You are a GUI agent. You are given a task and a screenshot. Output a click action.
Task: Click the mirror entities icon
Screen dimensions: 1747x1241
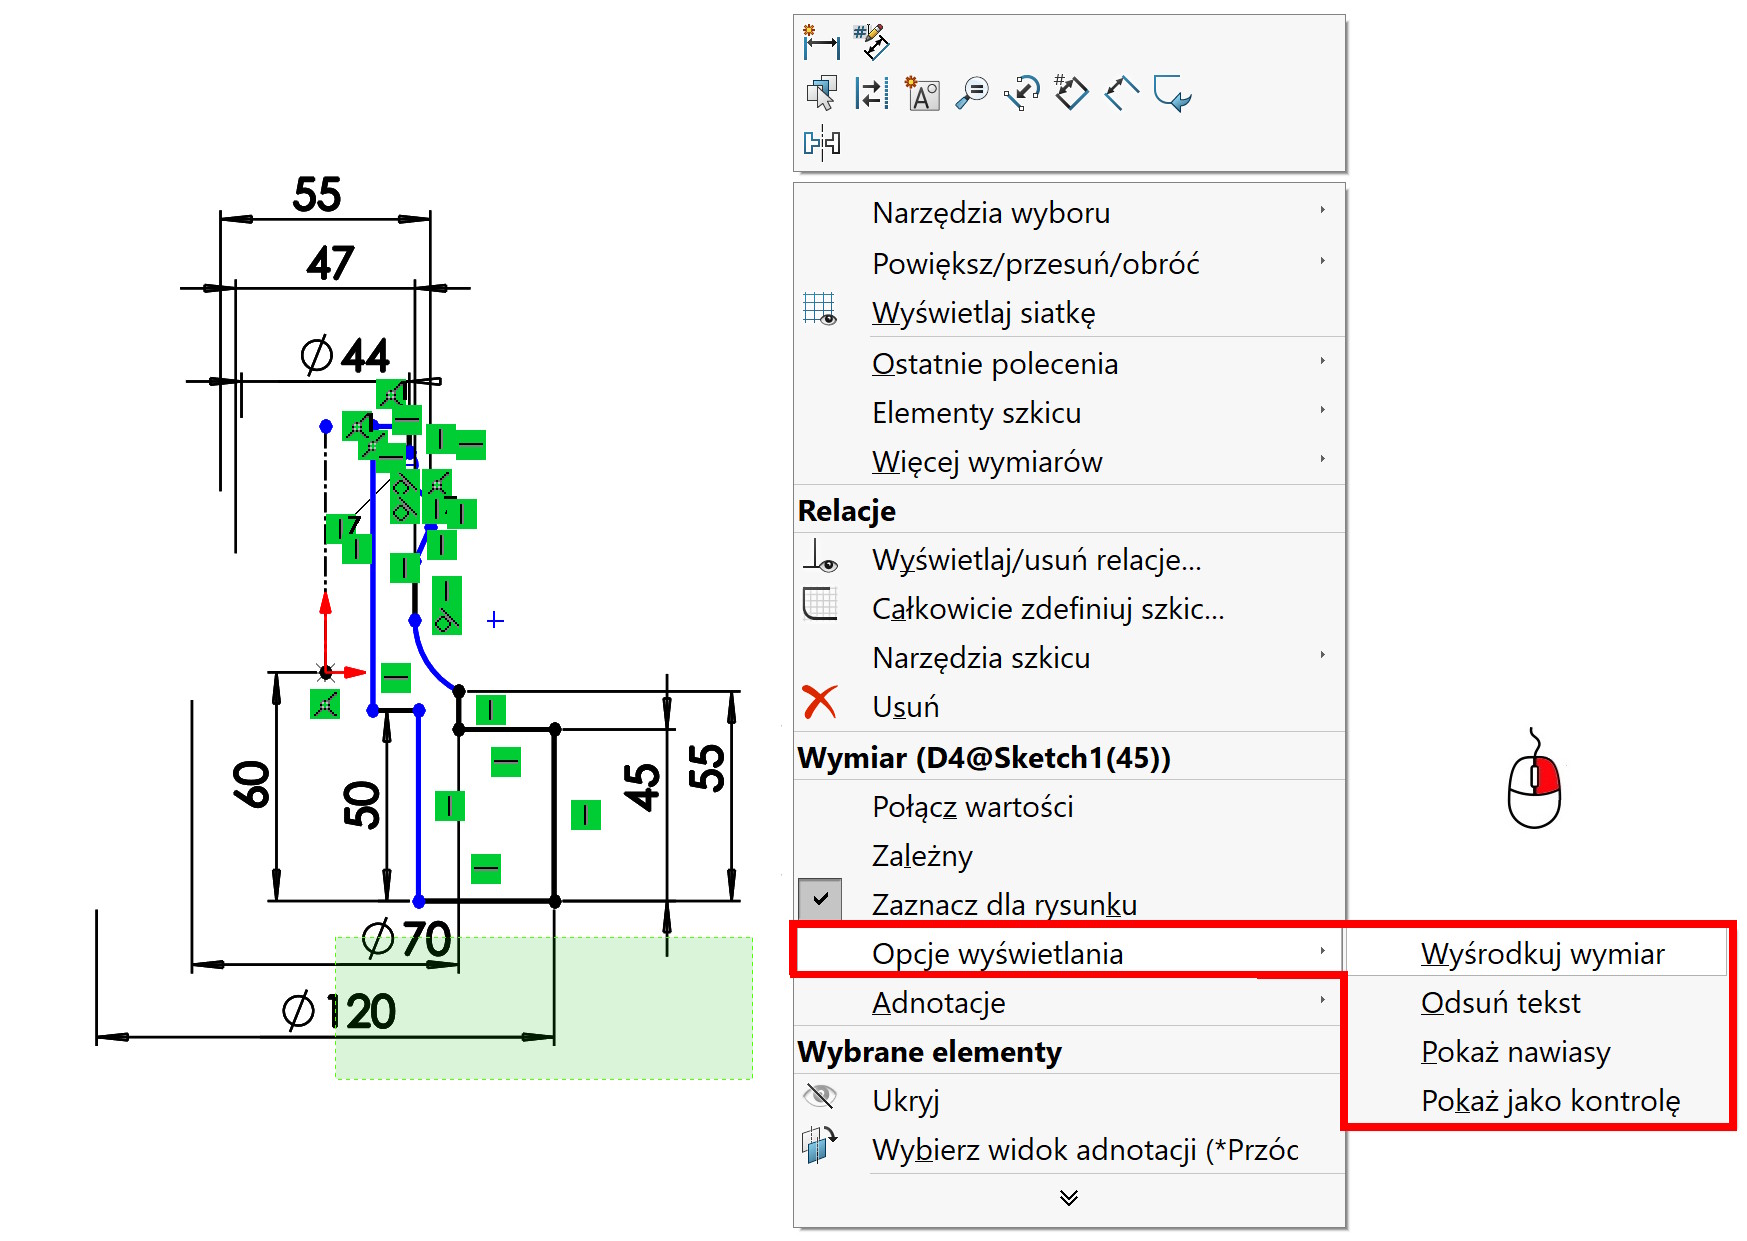pyautogui.click(x=821, y=143)
